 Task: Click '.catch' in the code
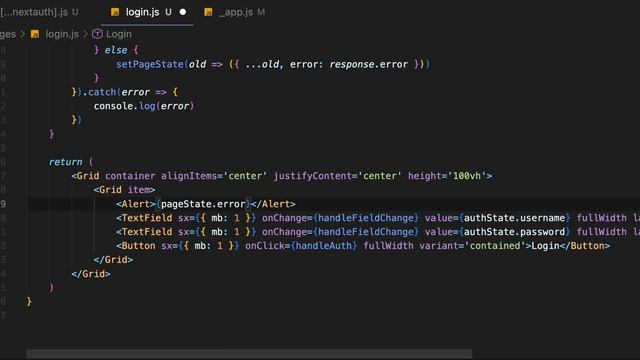coord(100,92)
